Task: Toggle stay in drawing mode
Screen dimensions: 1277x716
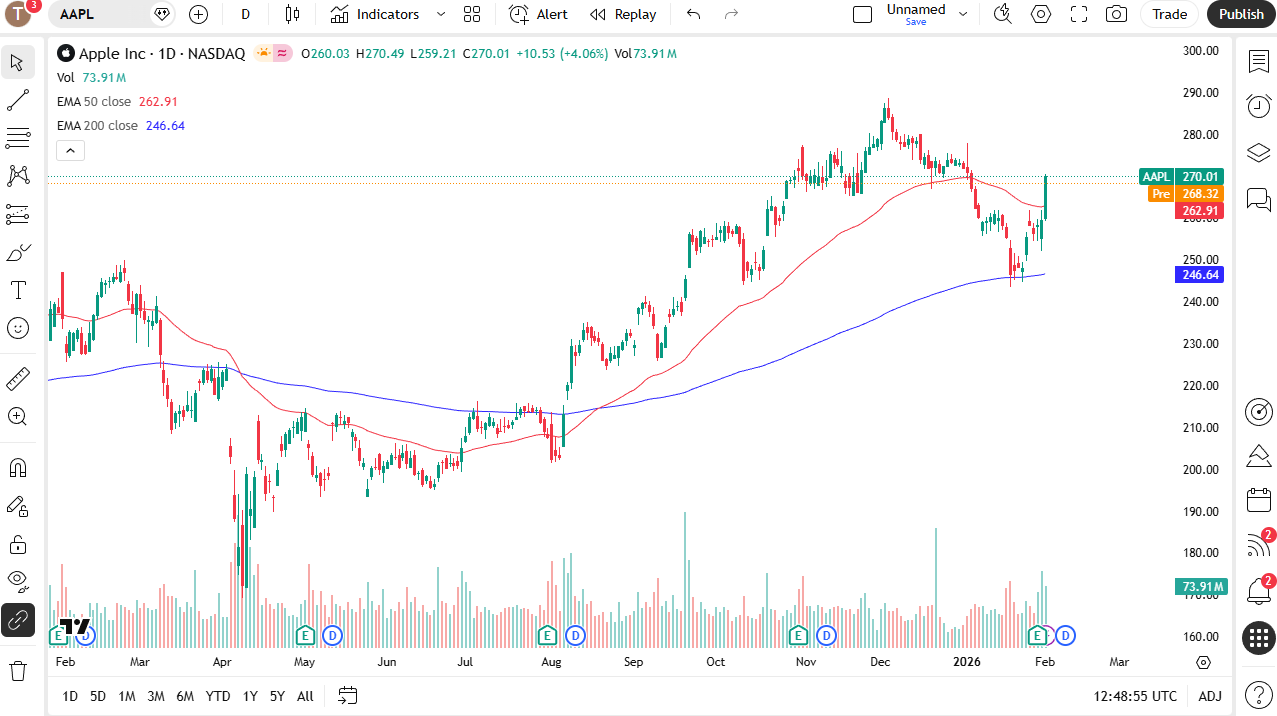Action: (x=17, y=506)
